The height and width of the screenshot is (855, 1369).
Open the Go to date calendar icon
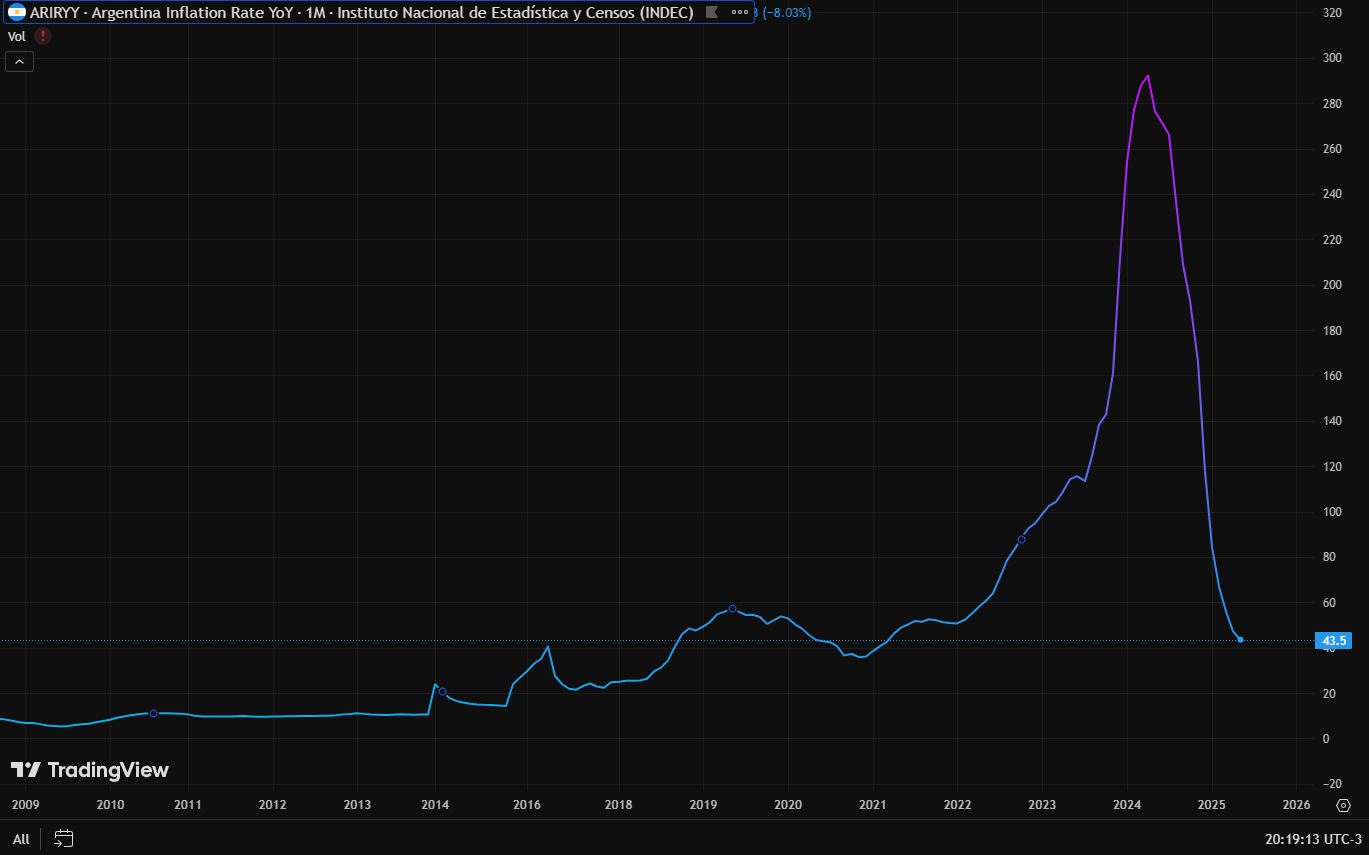pos(64,838)
